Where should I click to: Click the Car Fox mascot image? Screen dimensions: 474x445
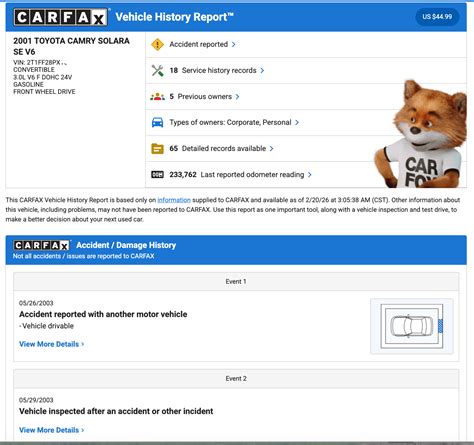click(x=423, y=134)
